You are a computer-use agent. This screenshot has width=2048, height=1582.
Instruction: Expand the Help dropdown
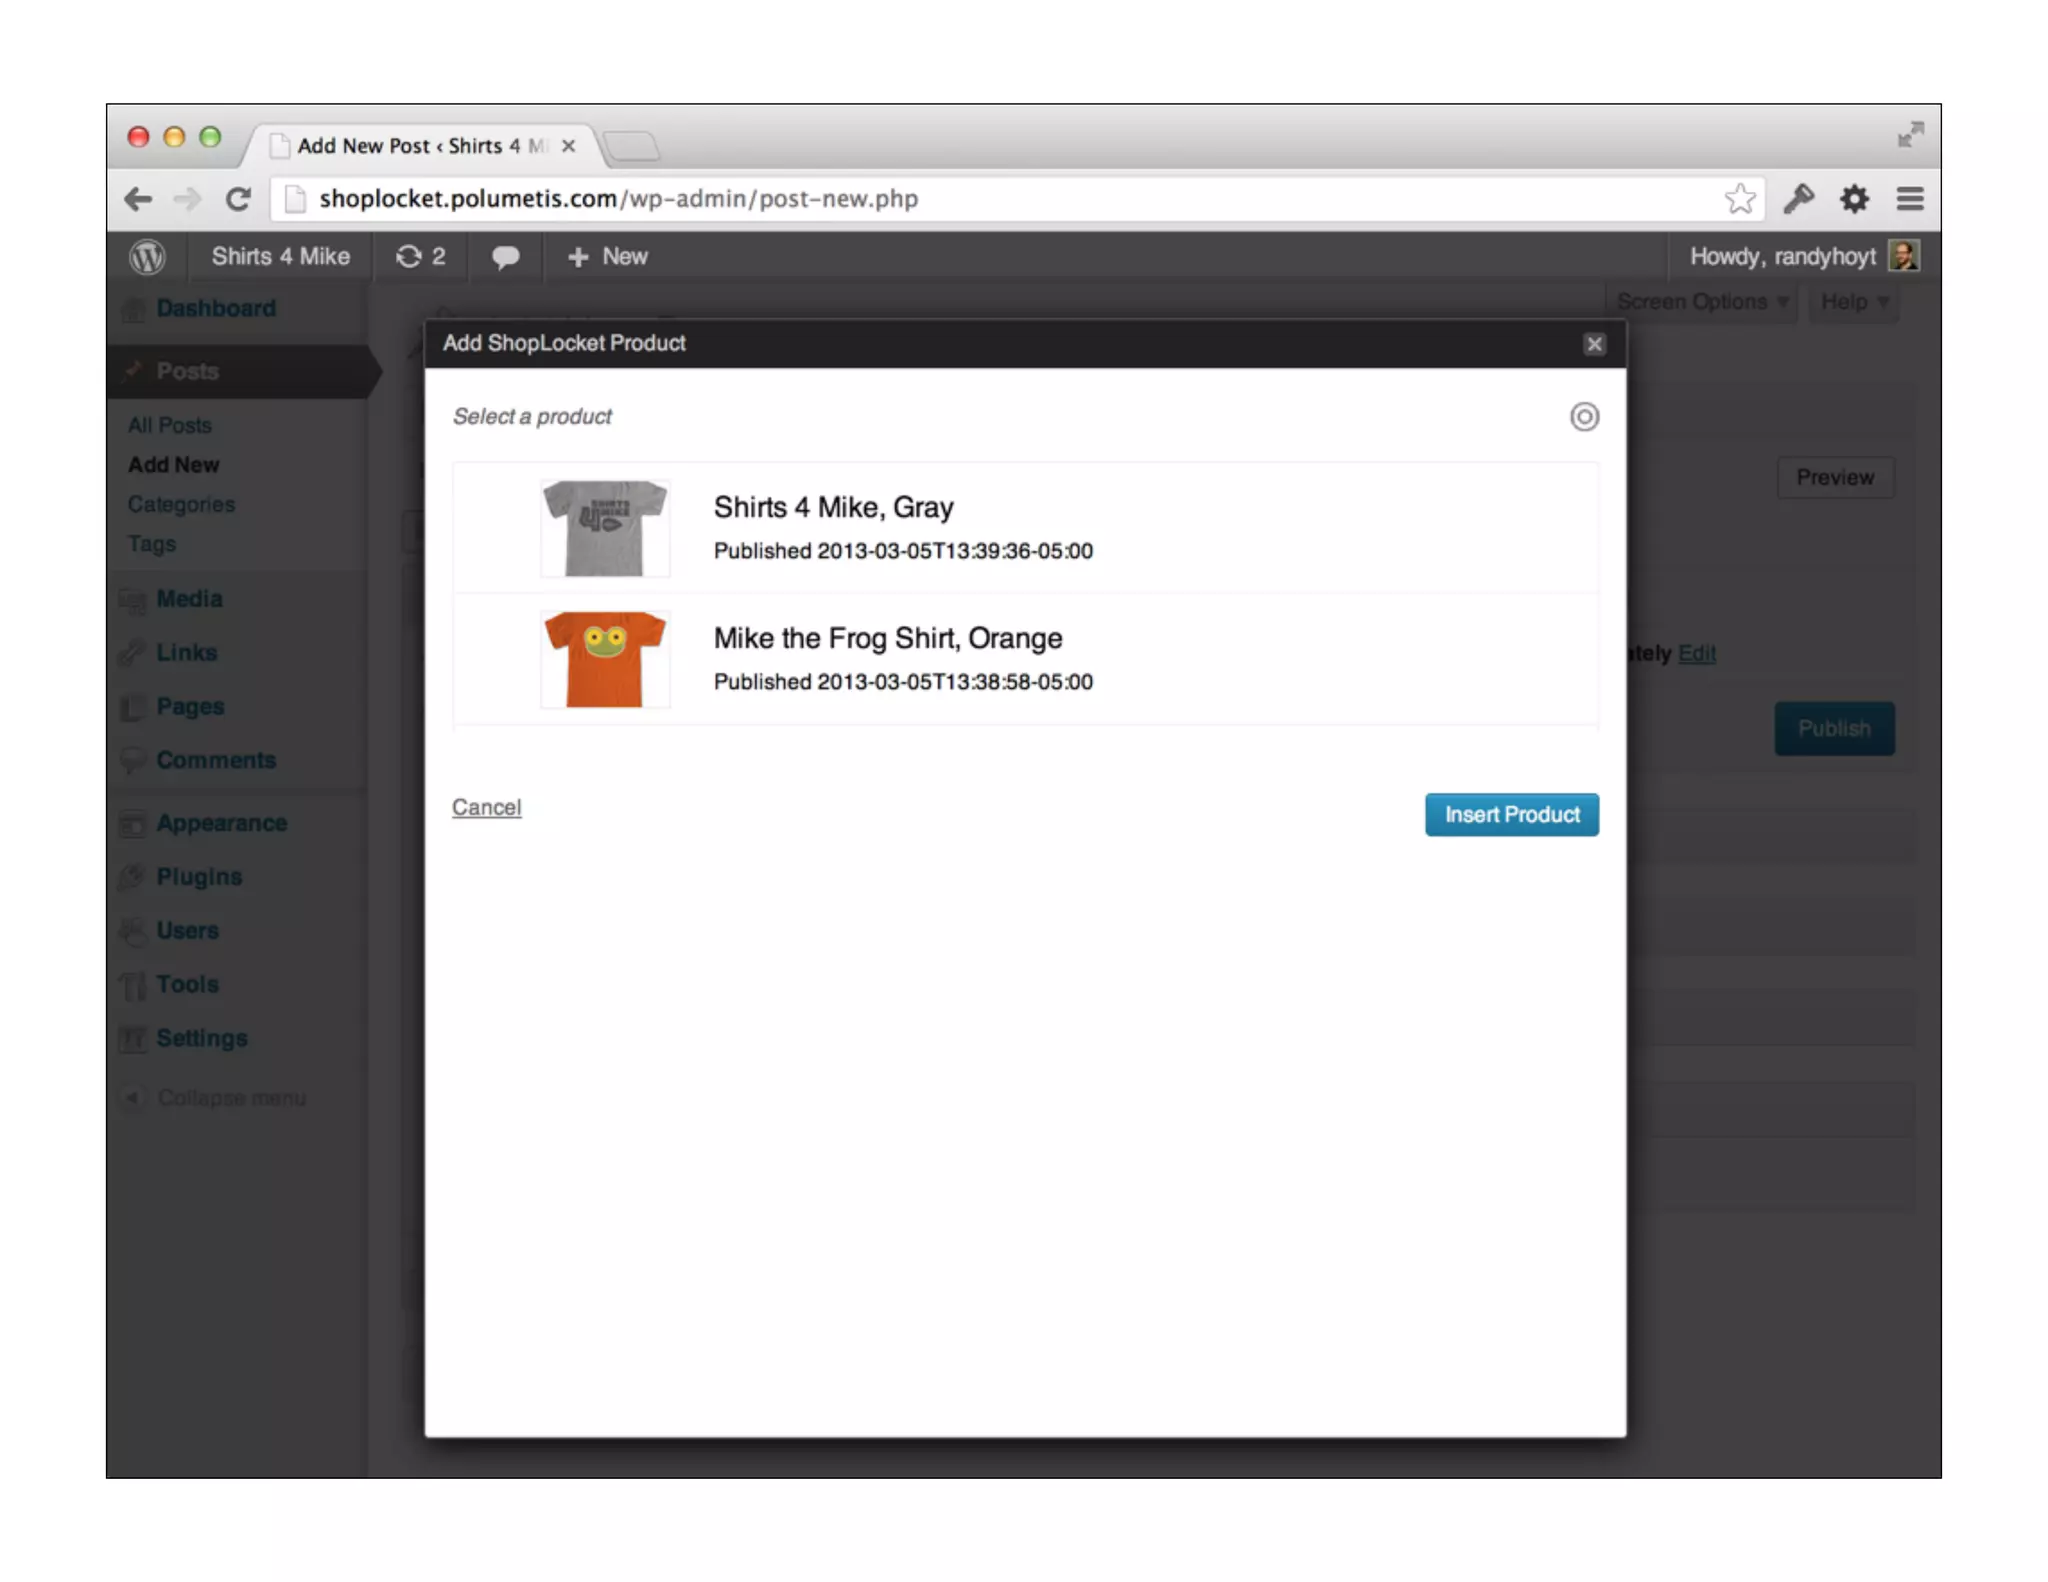click(x=1854, y=302)
